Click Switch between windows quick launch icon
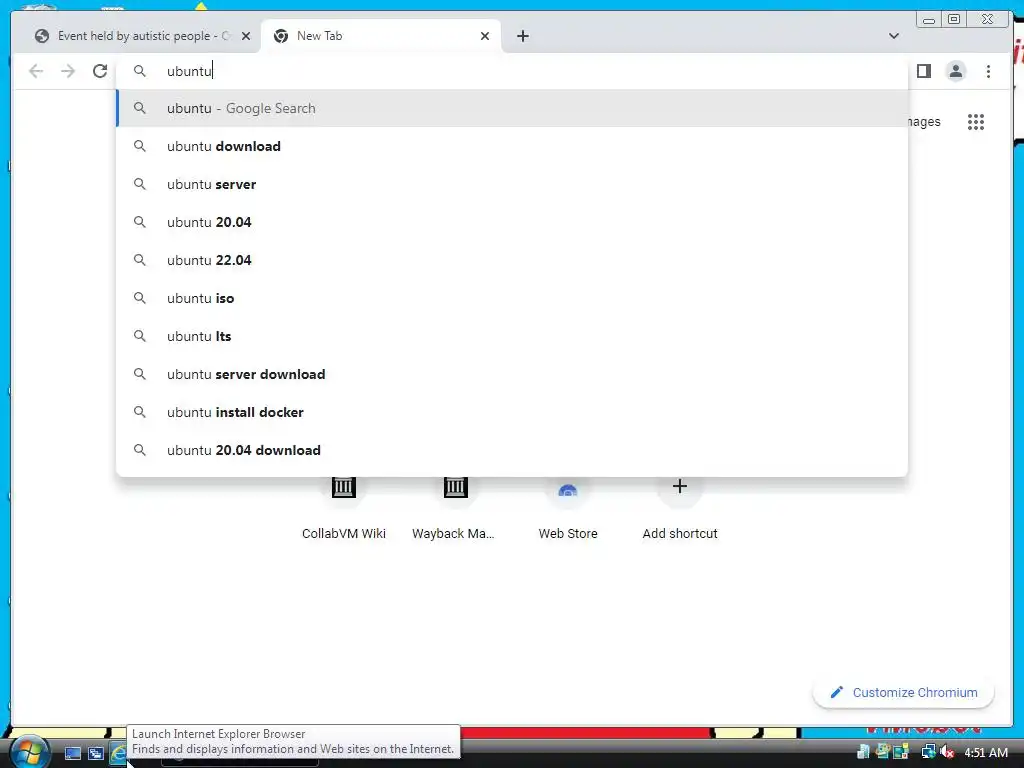This screenshot has height=768, width=1024. [x=95, y=753]
